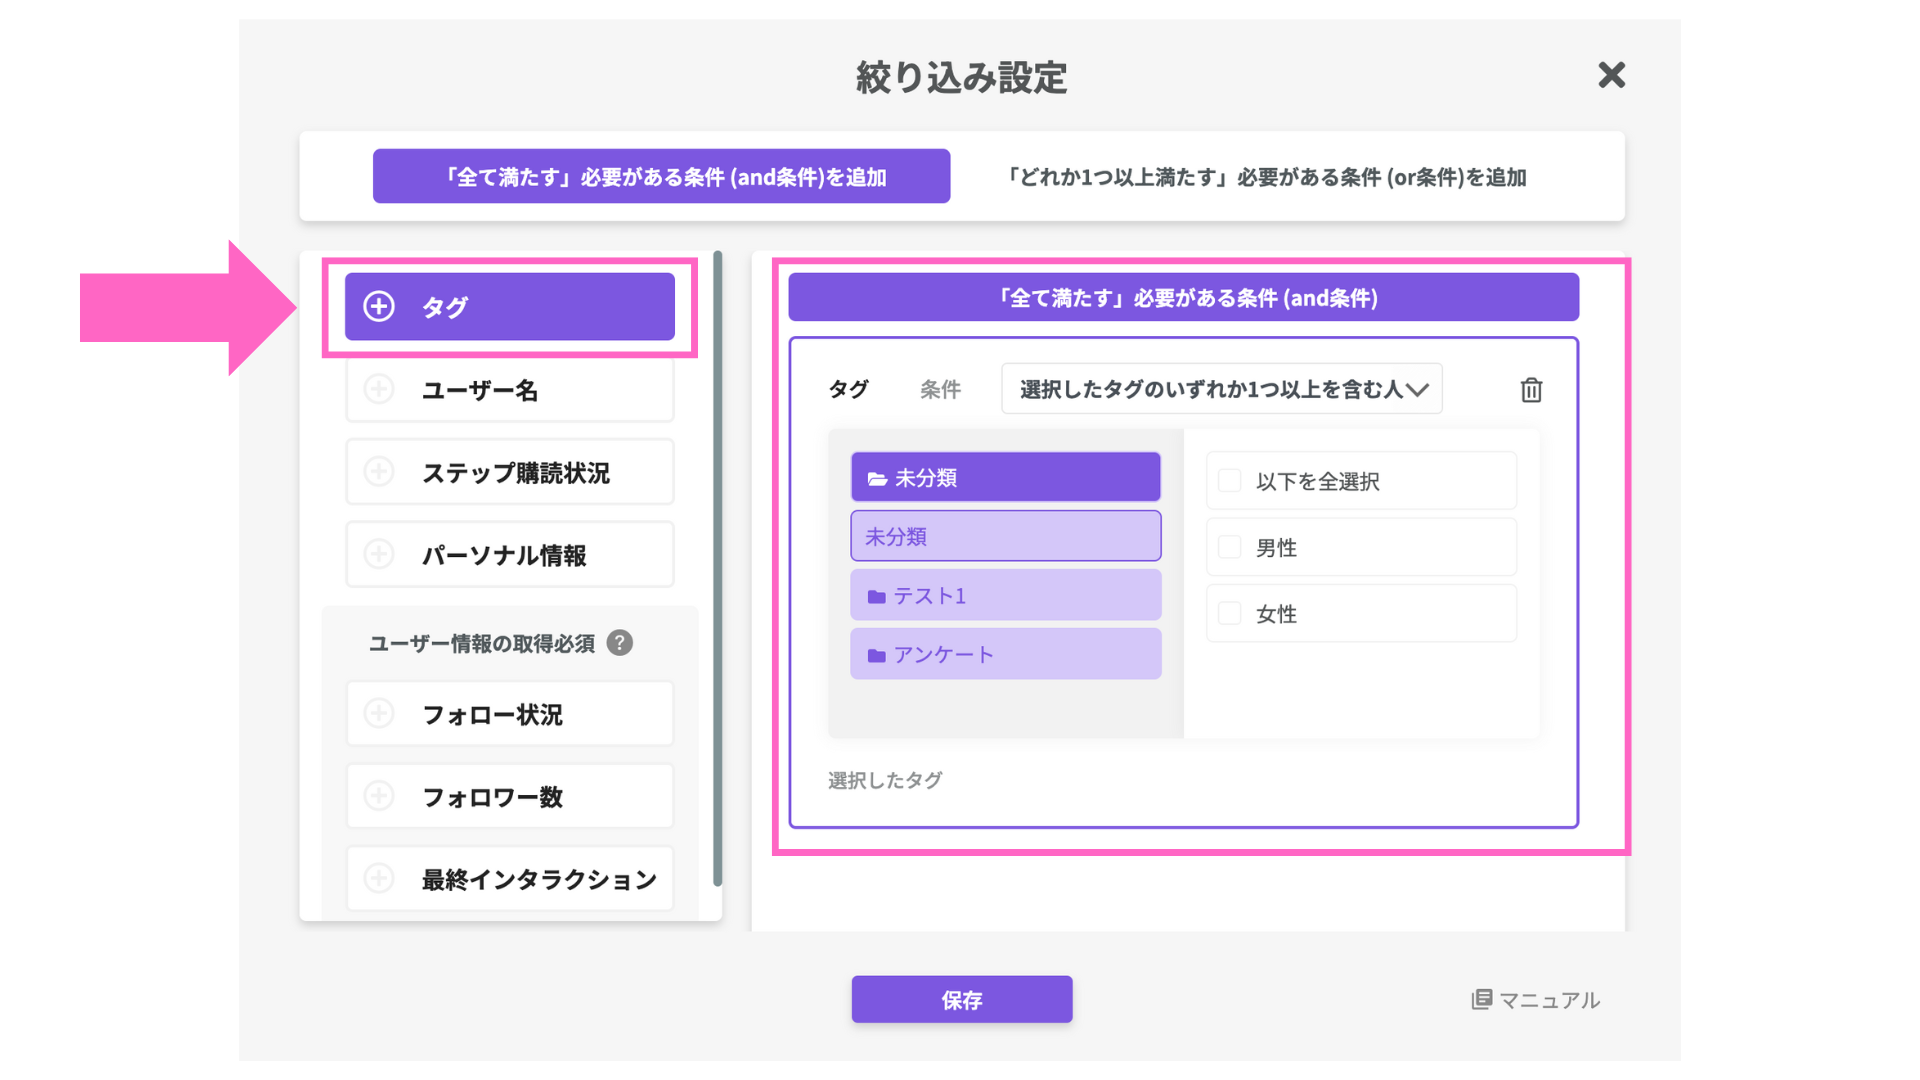Viewport: 1920px width, 1080px height.
Task: Click the plus icon next to パーソナル情報
Action: (x=379, y=554)
